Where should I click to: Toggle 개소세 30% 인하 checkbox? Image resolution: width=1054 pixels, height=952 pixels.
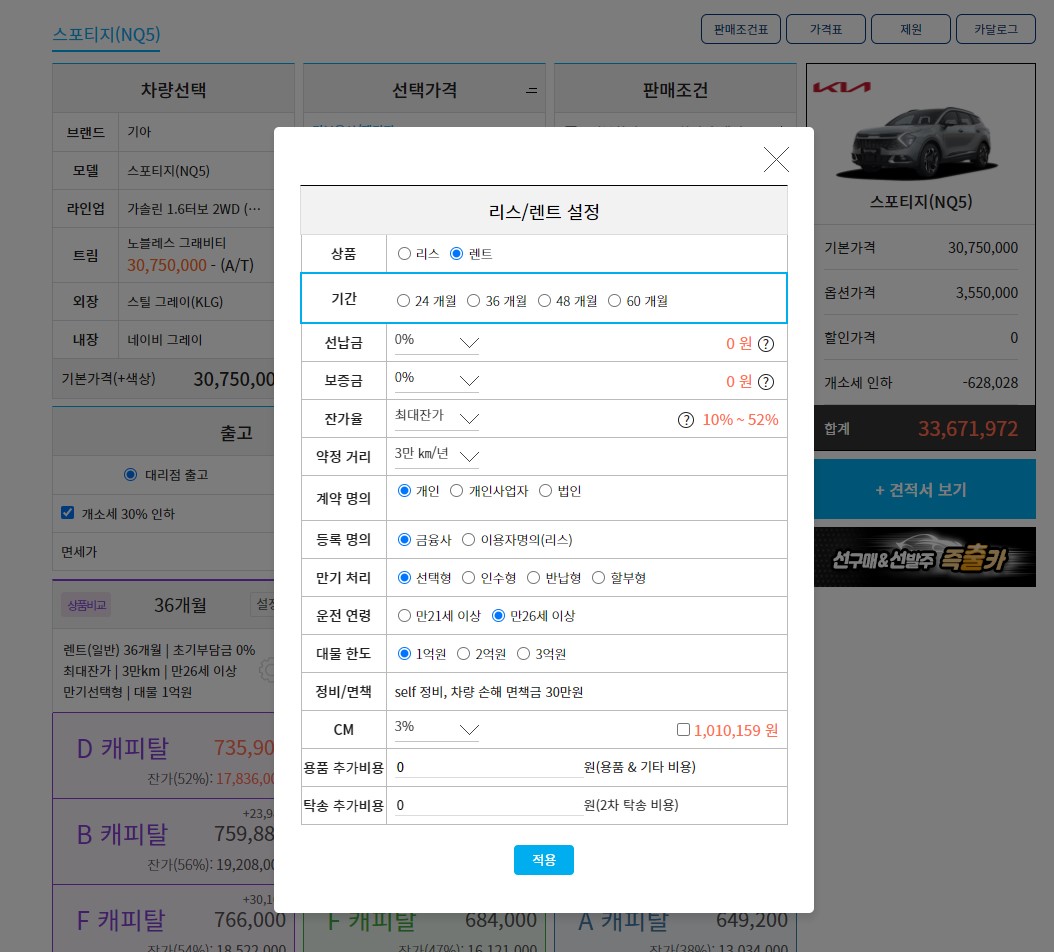coord(67,512)
